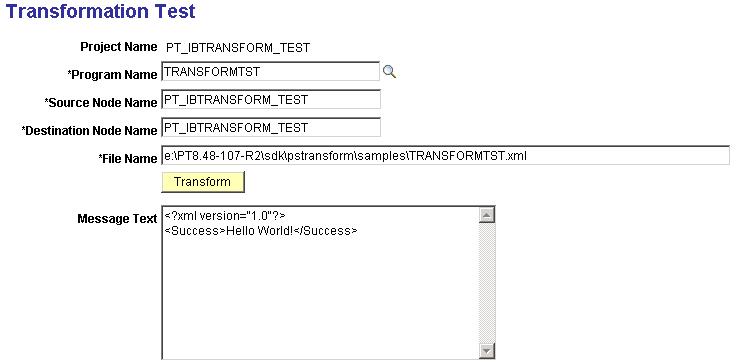Place cursor in the File Name path field

(445, 155)
